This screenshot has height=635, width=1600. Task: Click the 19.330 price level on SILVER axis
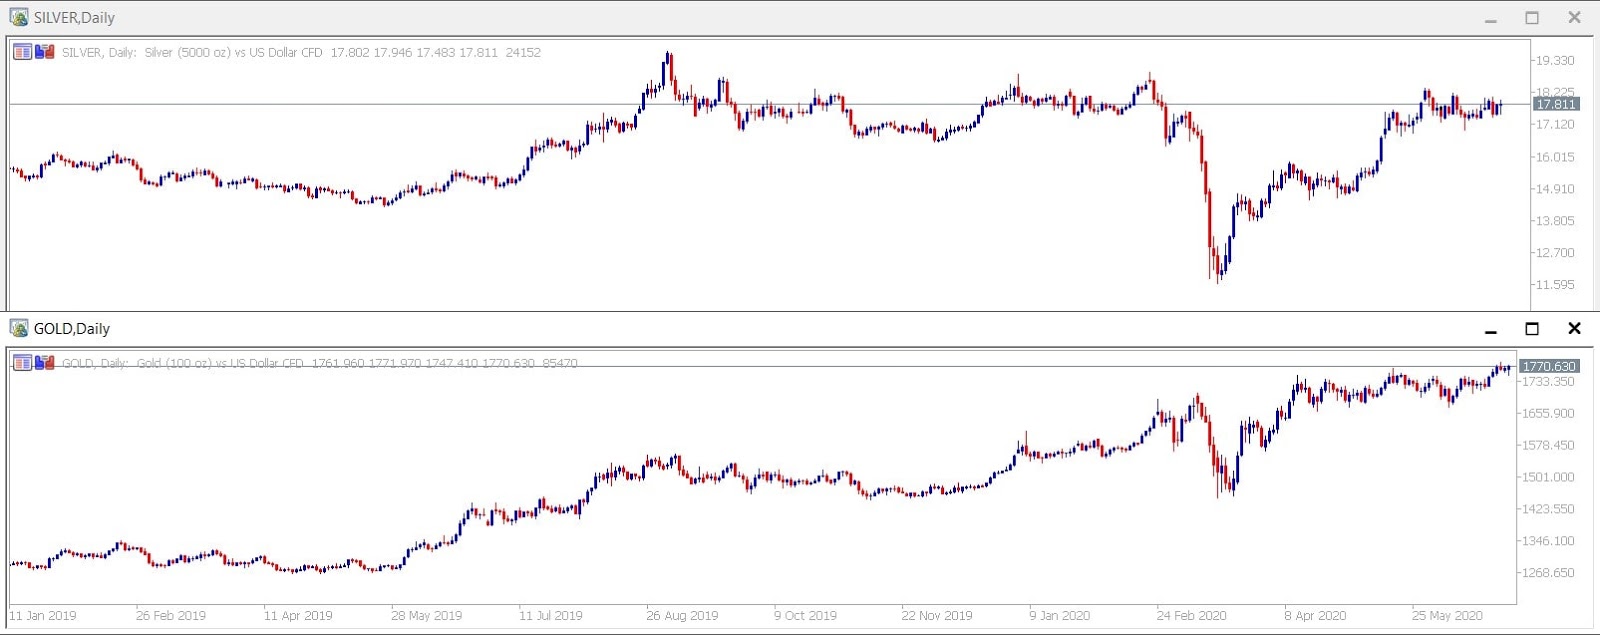[x=1555, y=61]
